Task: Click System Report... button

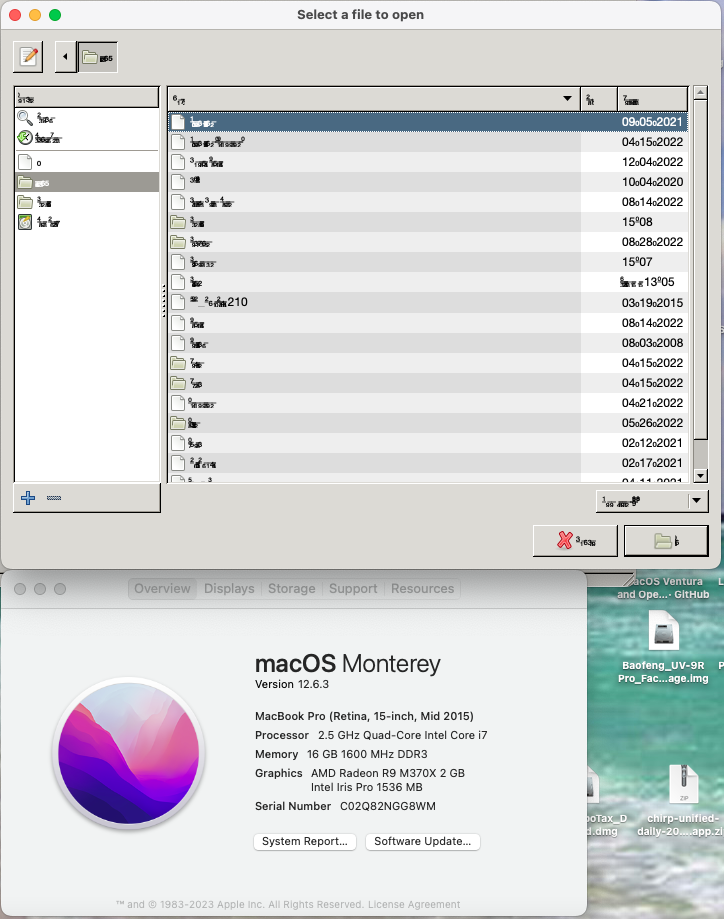Action: 305,841
